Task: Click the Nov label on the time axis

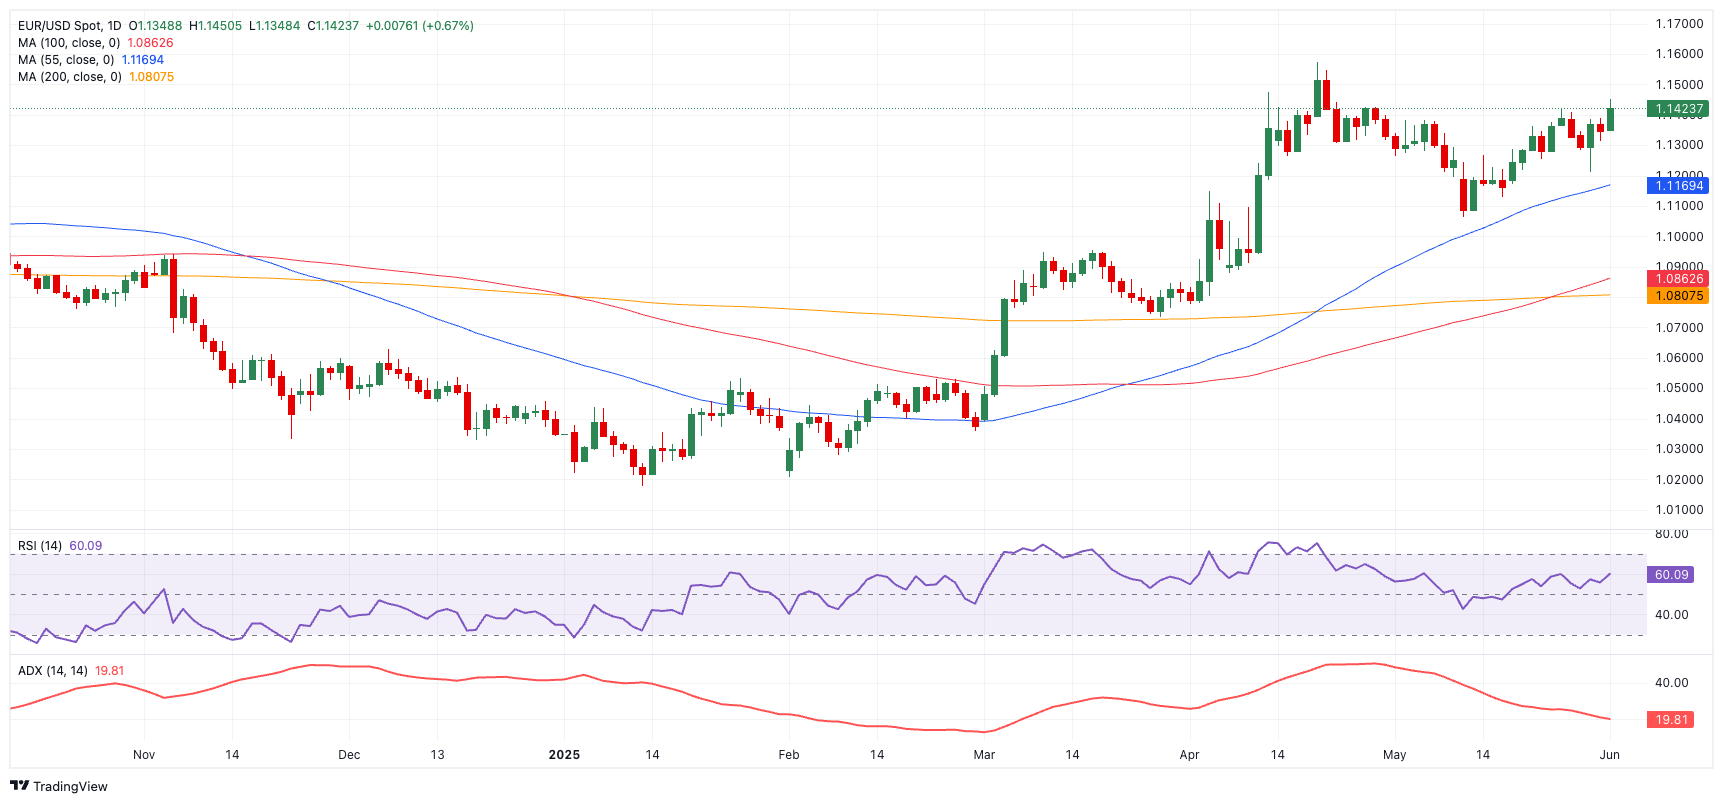Action: tap(144, 755)
